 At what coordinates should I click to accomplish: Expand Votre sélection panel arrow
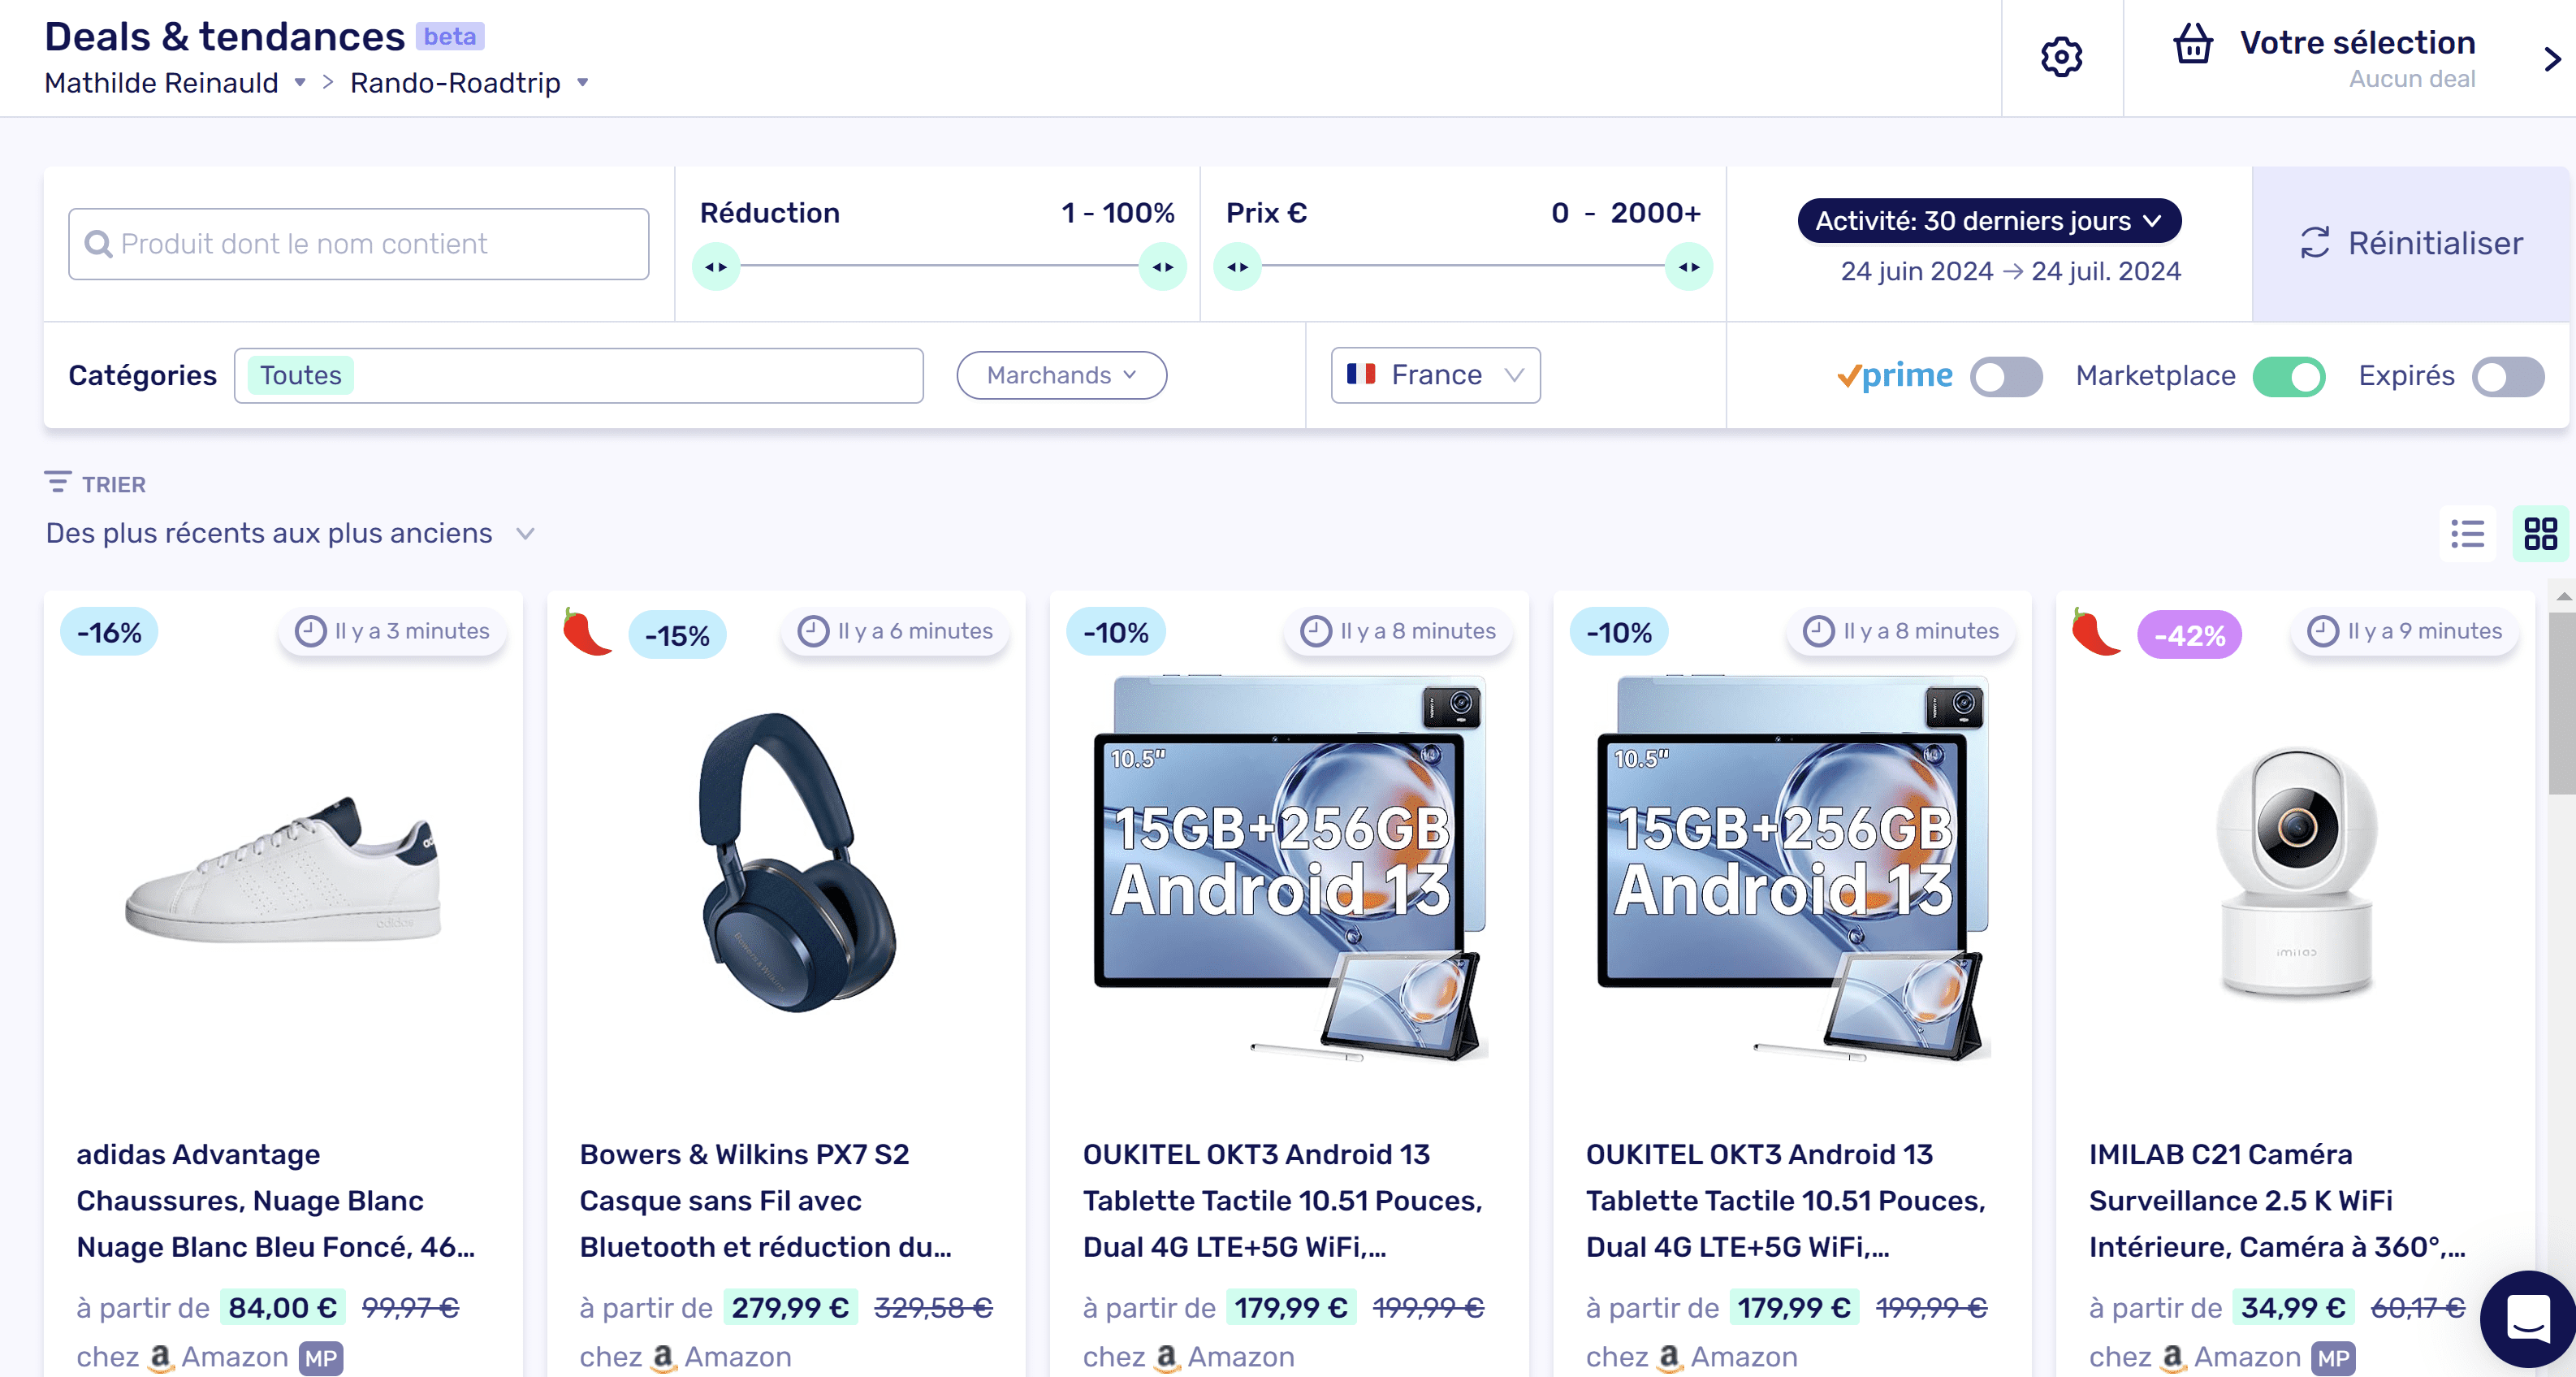(2551, 59)
